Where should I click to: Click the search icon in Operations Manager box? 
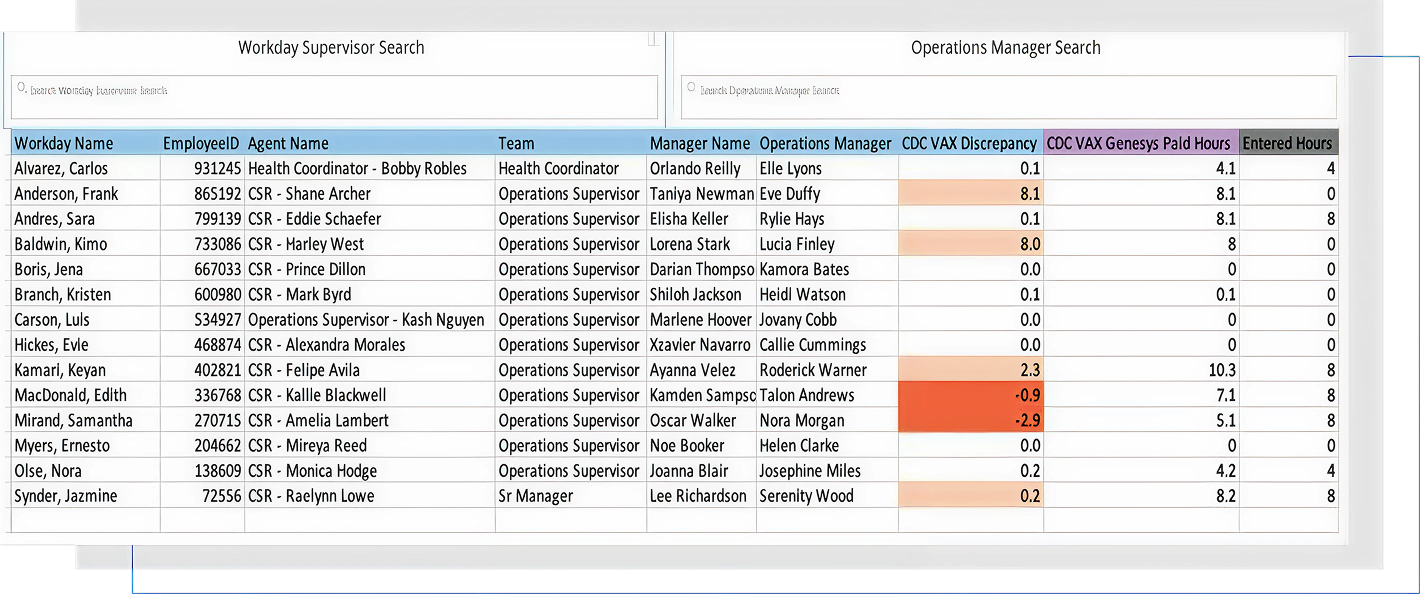coord(692,88)
